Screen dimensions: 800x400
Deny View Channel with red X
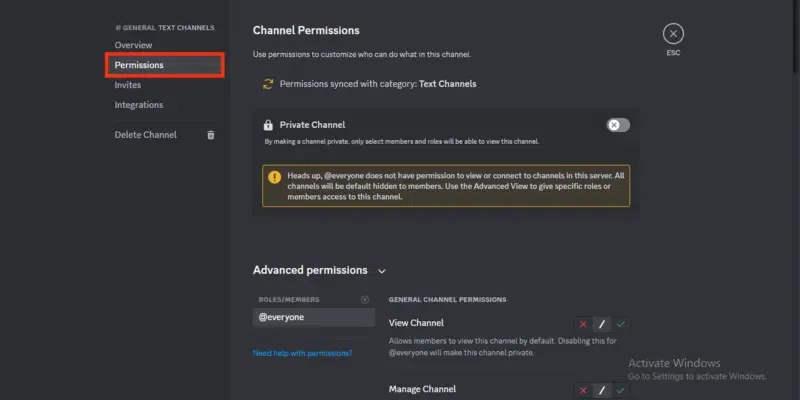pyautogui.click(x=583, y=324)
